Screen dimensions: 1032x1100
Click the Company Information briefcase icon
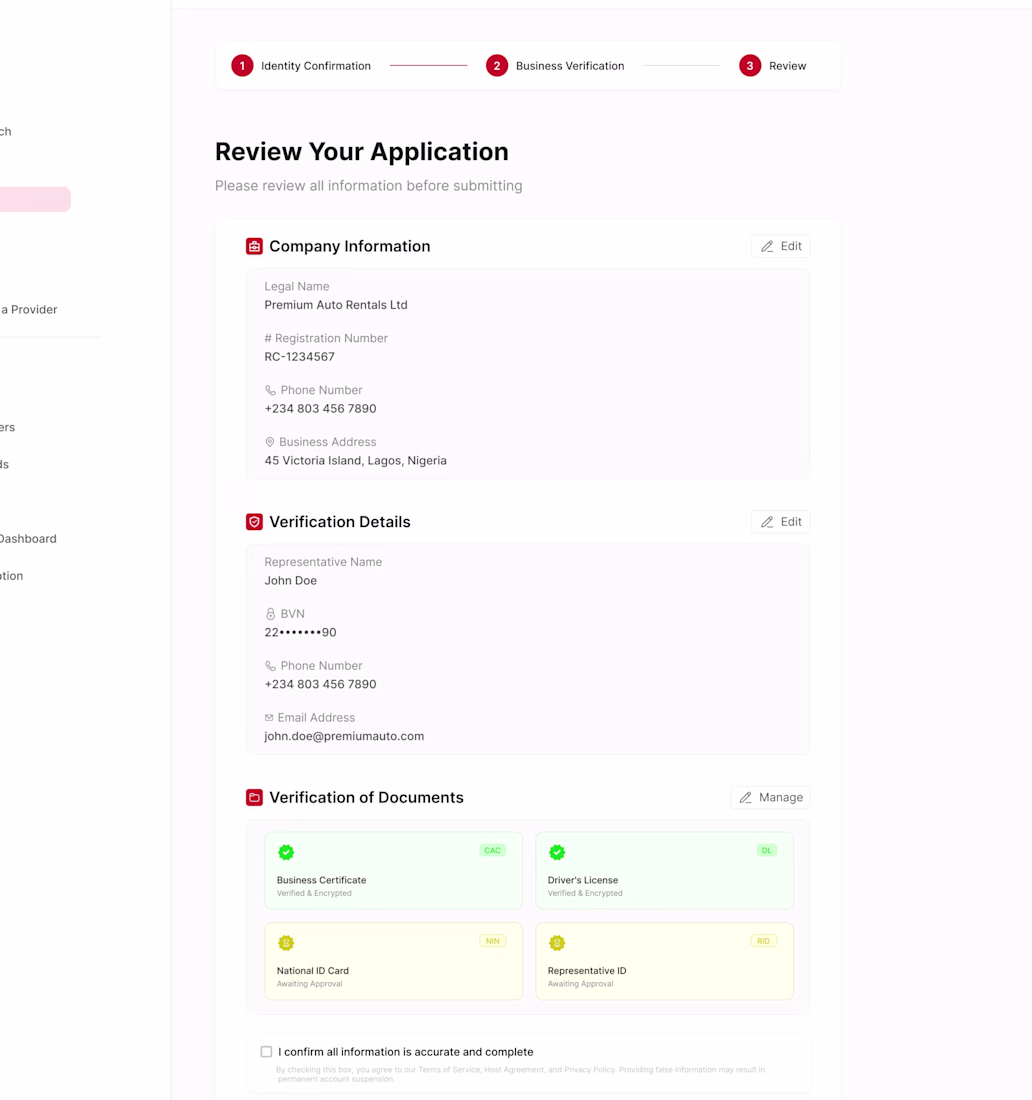click(254, 246)
